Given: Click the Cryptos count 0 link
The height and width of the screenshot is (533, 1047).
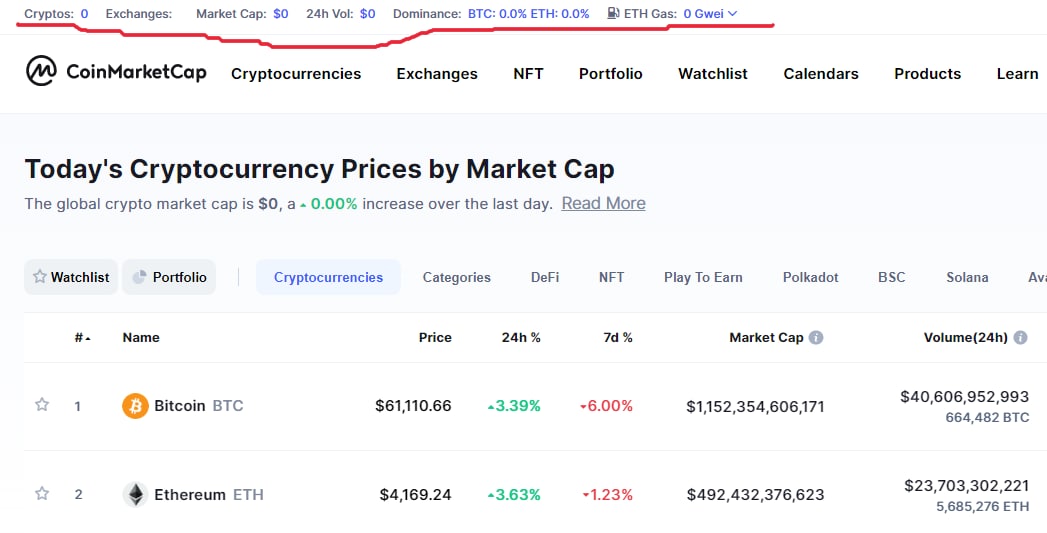Looking at the screenshot, I should pos(84,13).
